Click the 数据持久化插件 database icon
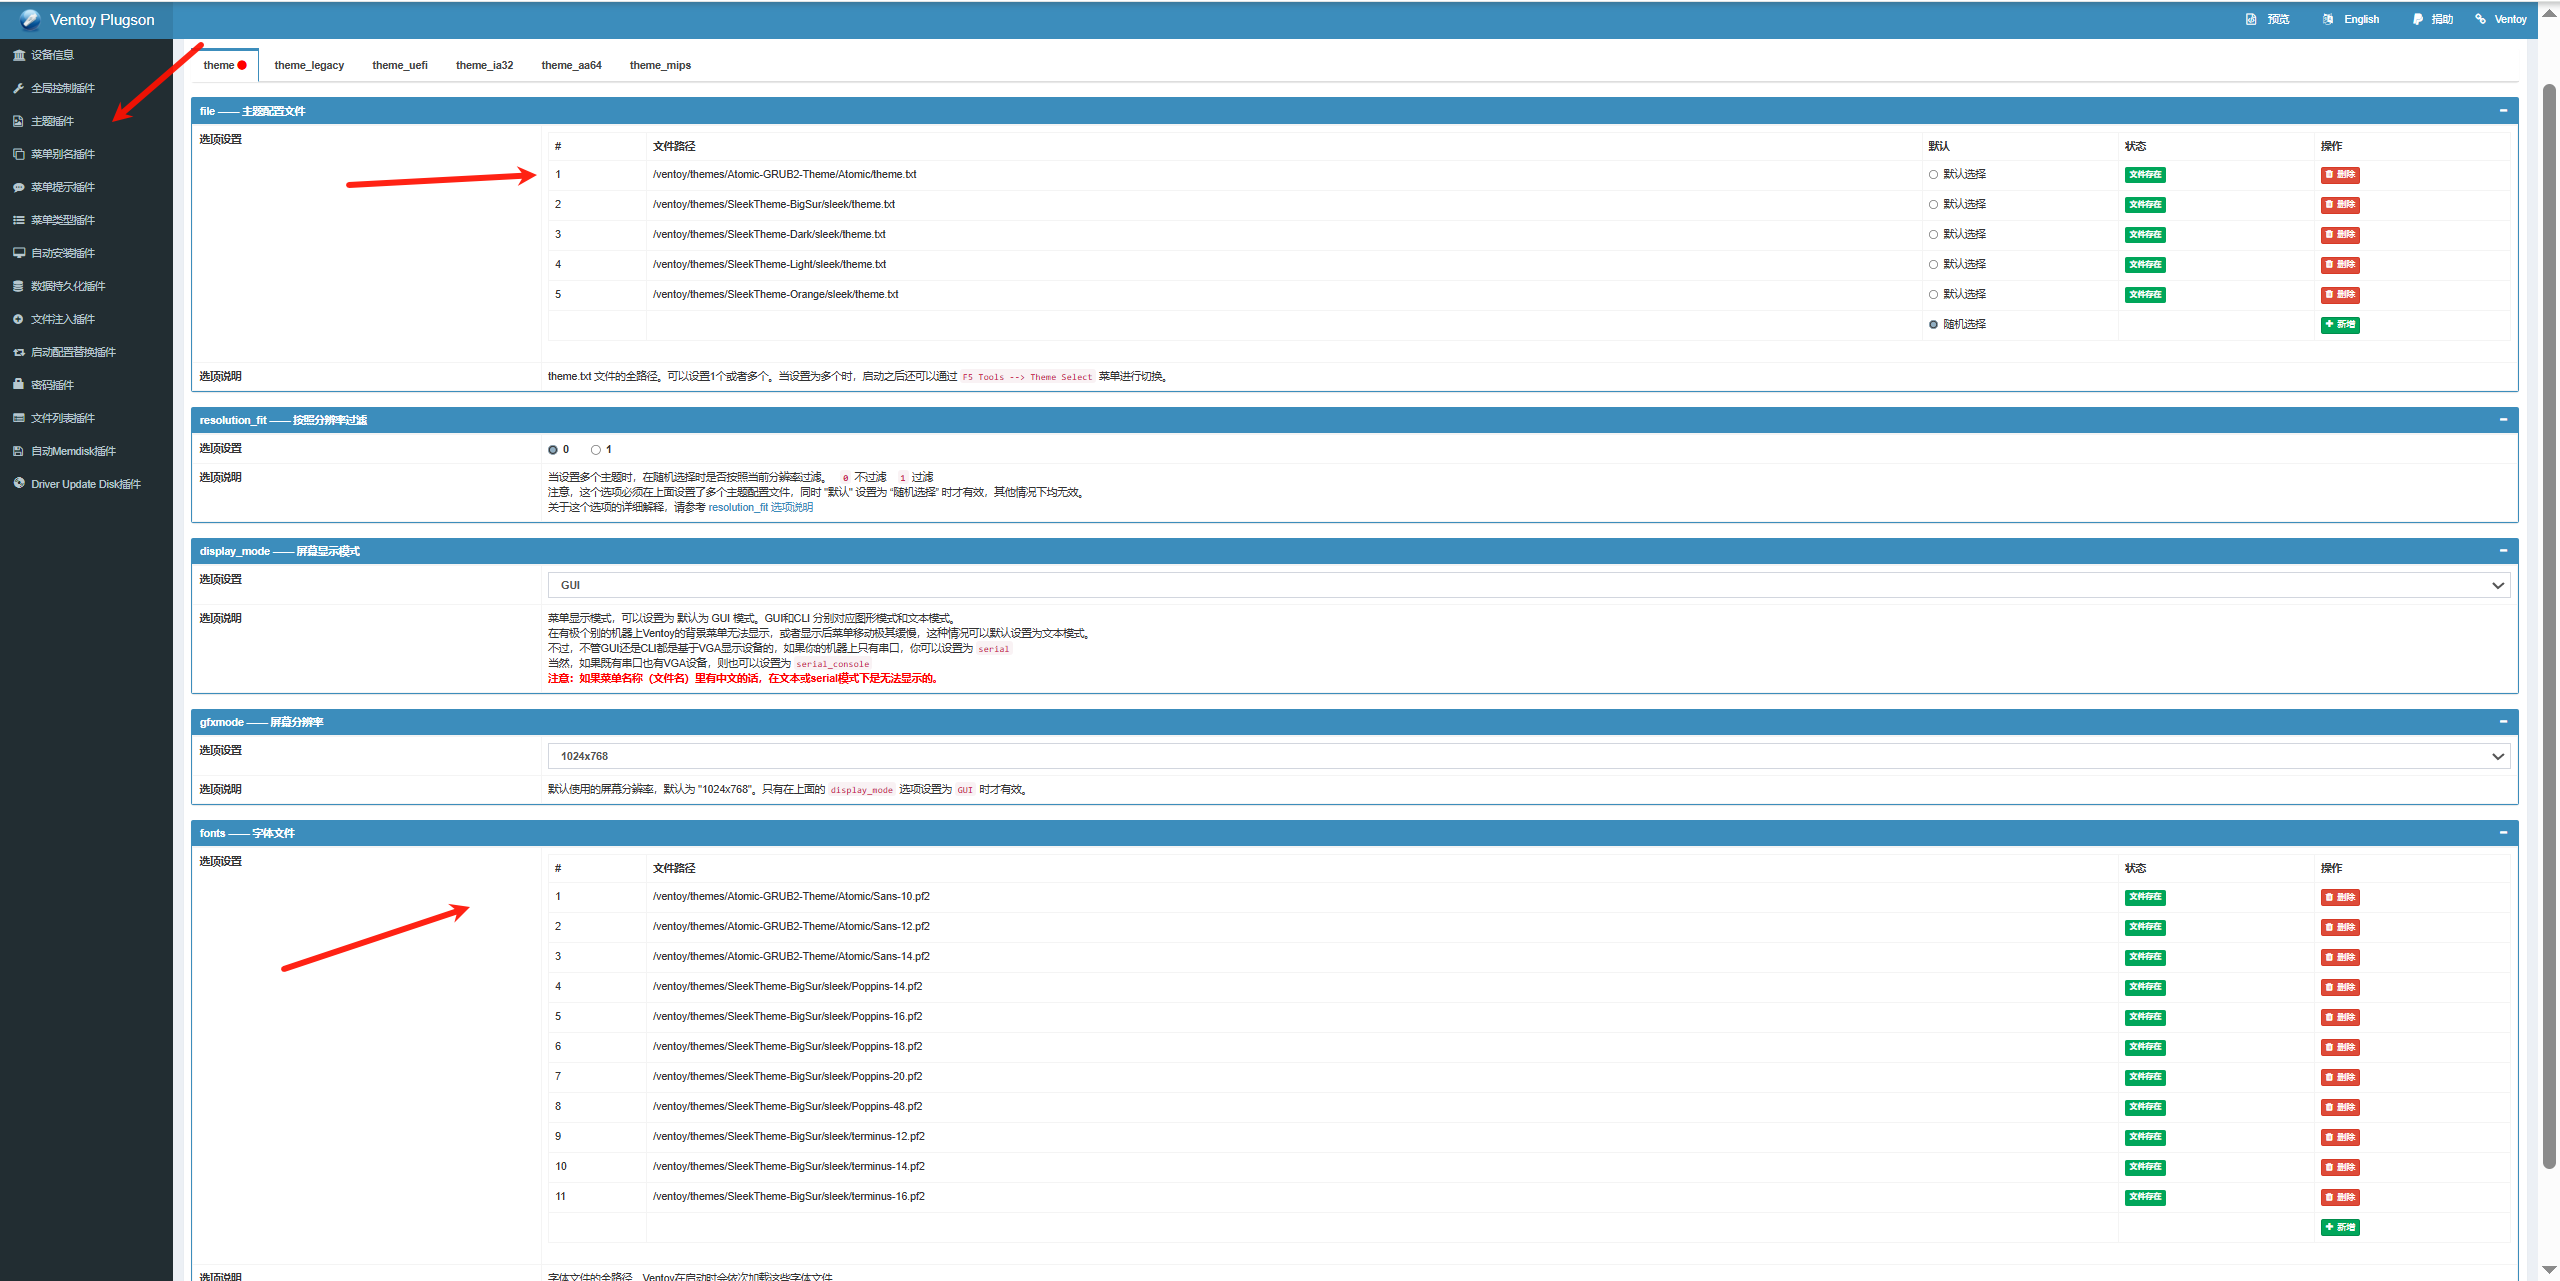This screenshot has height=1281, width=2560. click(x=19, y=286)
